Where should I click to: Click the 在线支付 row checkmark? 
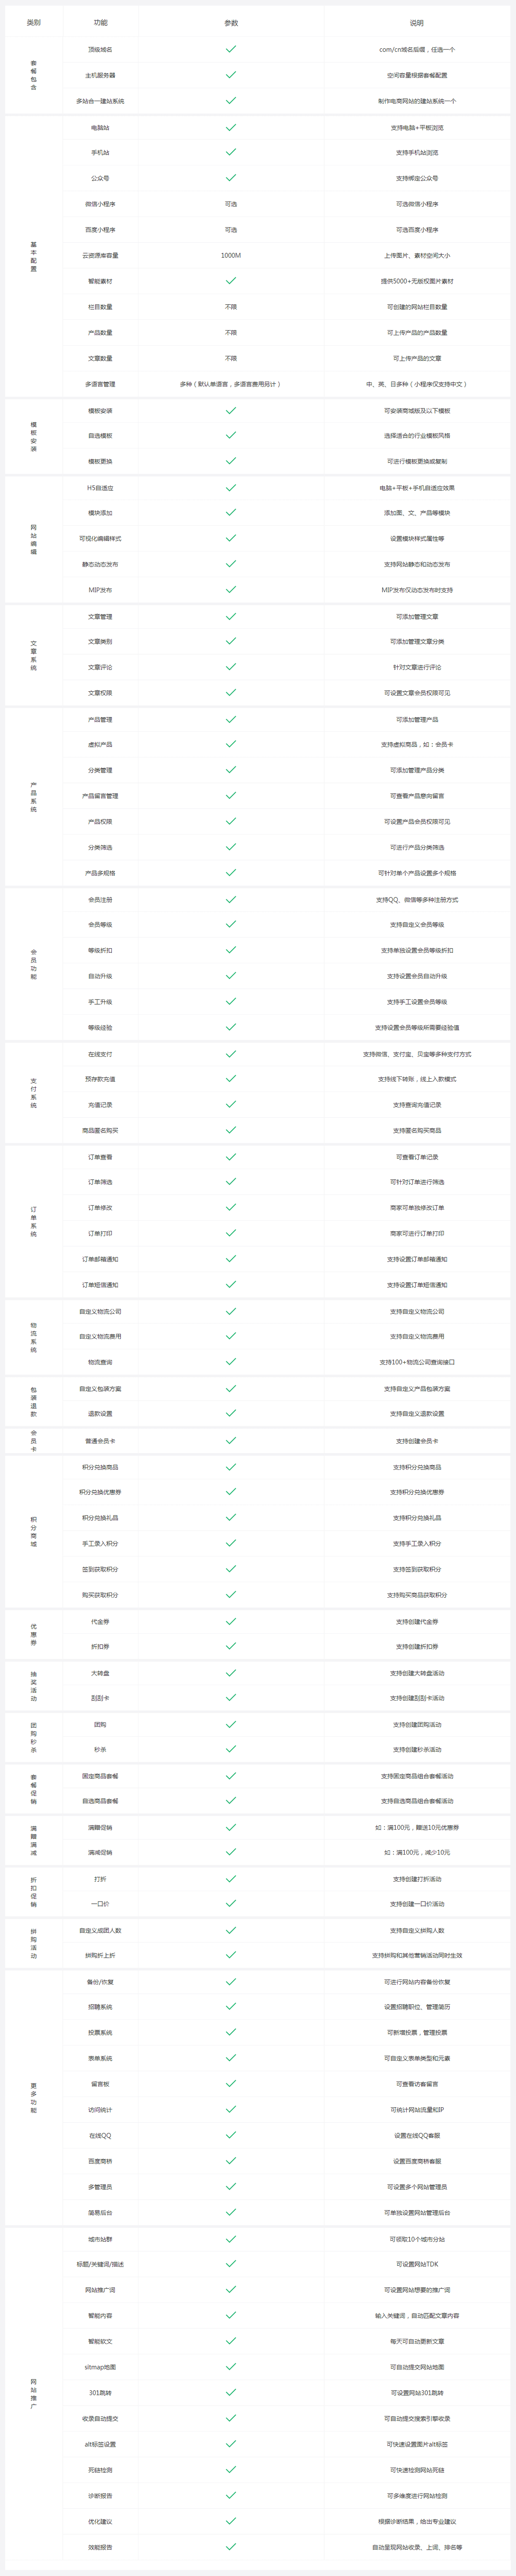231,1054
